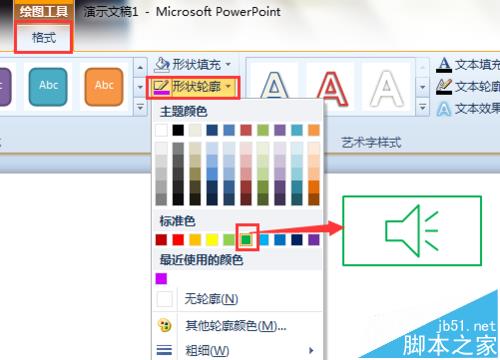The height and width of the screenshot is (360, 500).
Task: Expand the Shape Fill dropdown arrow
Action: point(228,64)
